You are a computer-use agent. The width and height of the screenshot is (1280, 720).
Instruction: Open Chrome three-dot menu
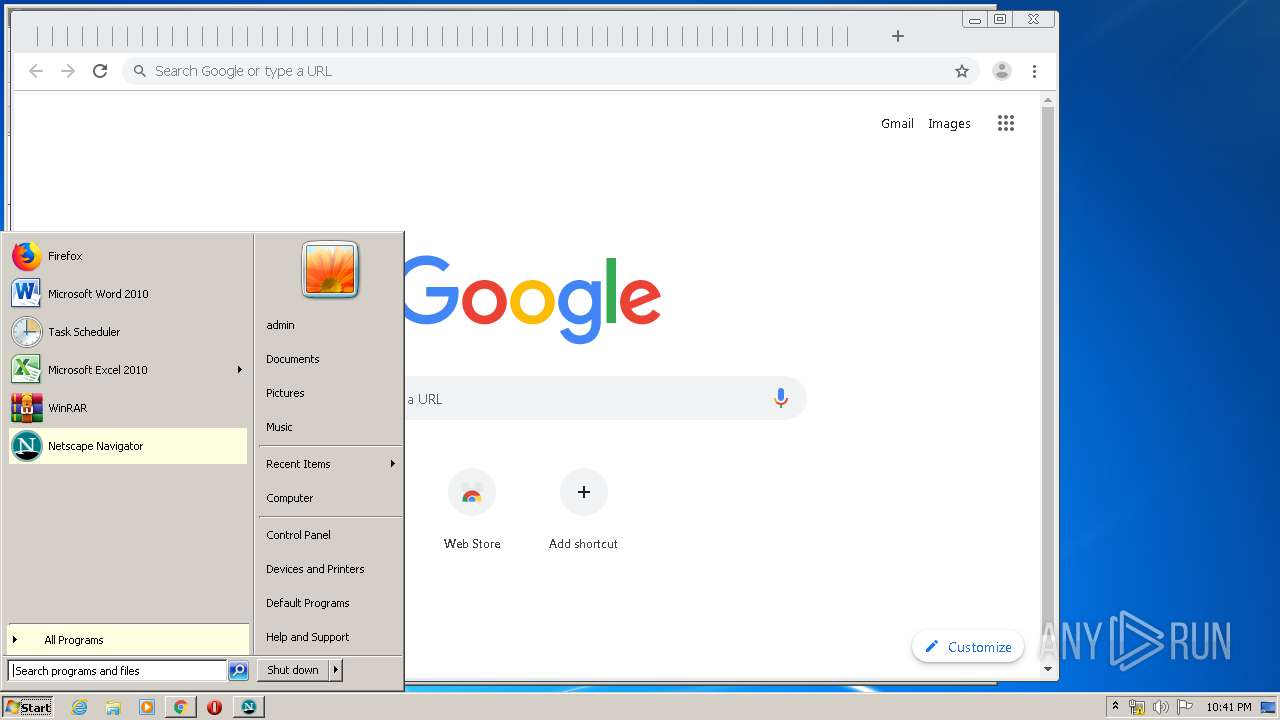[1034, 71]
